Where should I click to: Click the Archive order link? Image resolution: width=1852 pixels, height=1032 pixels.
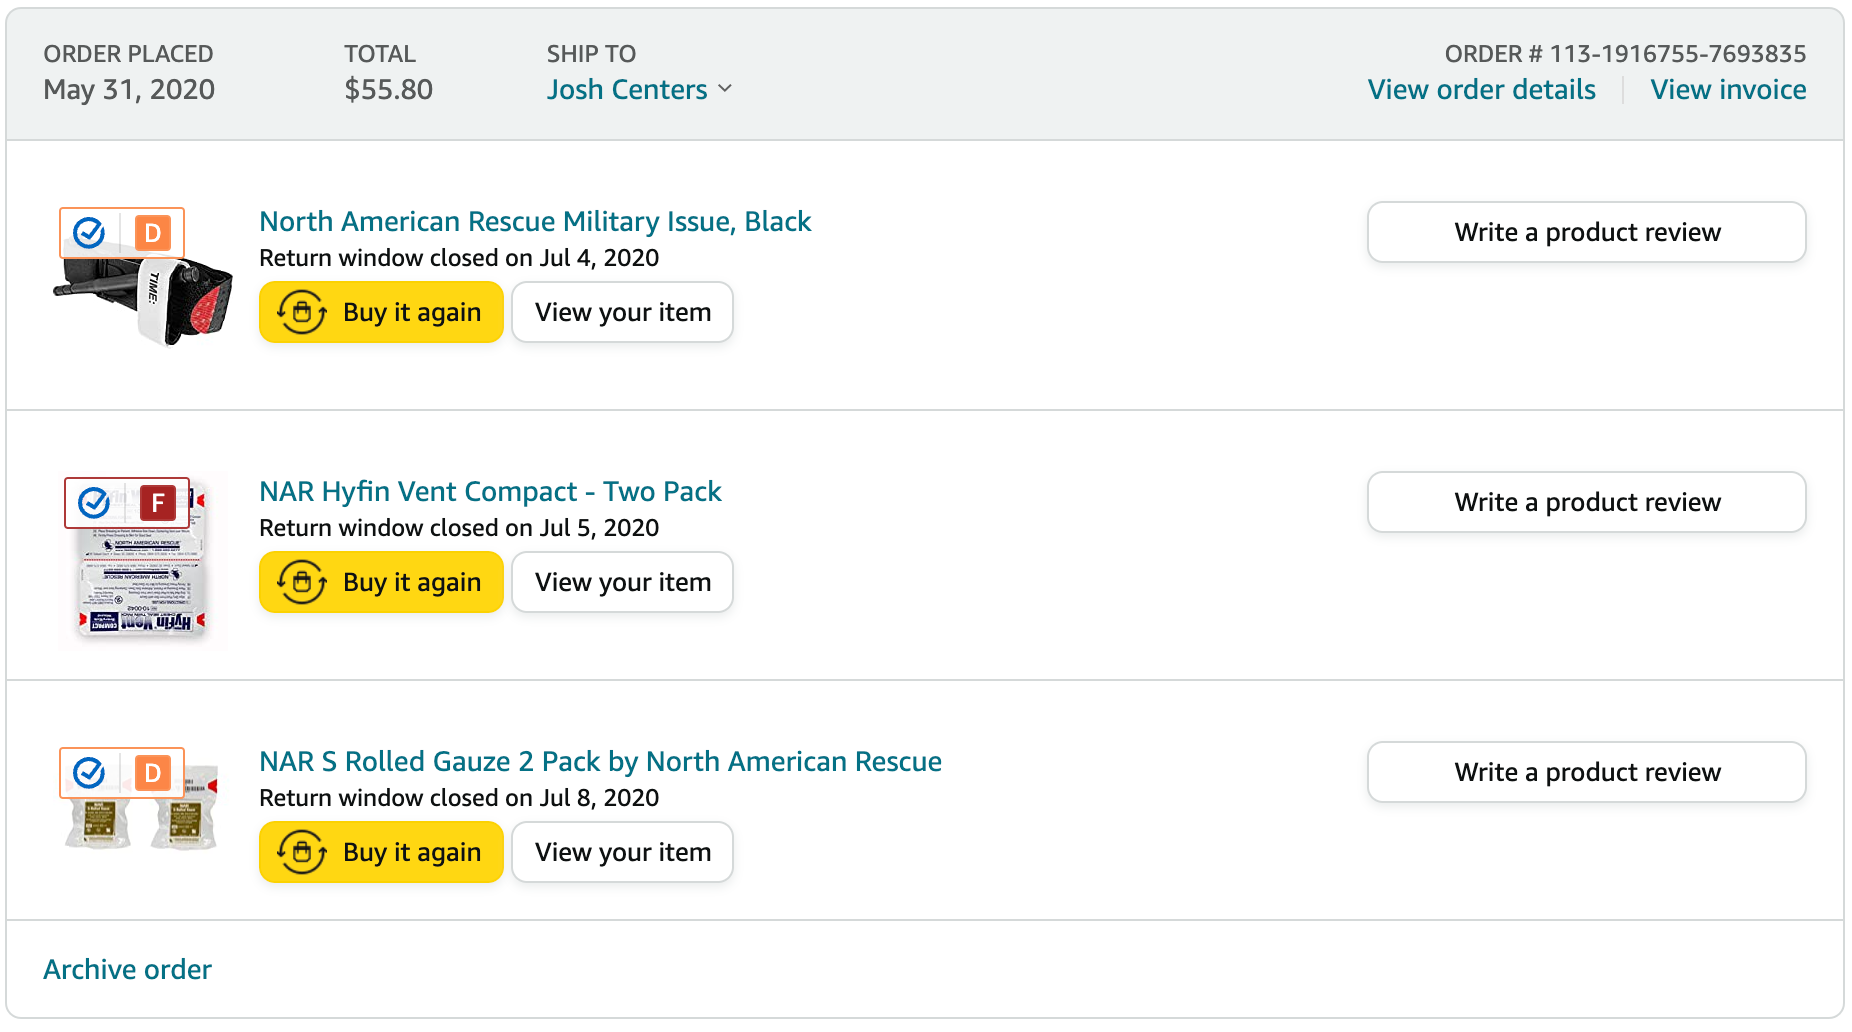pyautogui.click(x=127, y=969)
